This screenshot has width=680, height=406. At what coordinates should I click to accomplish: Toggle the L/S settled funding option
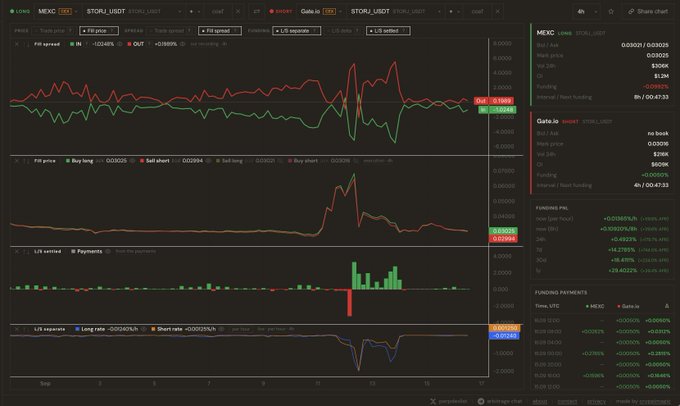388,31
